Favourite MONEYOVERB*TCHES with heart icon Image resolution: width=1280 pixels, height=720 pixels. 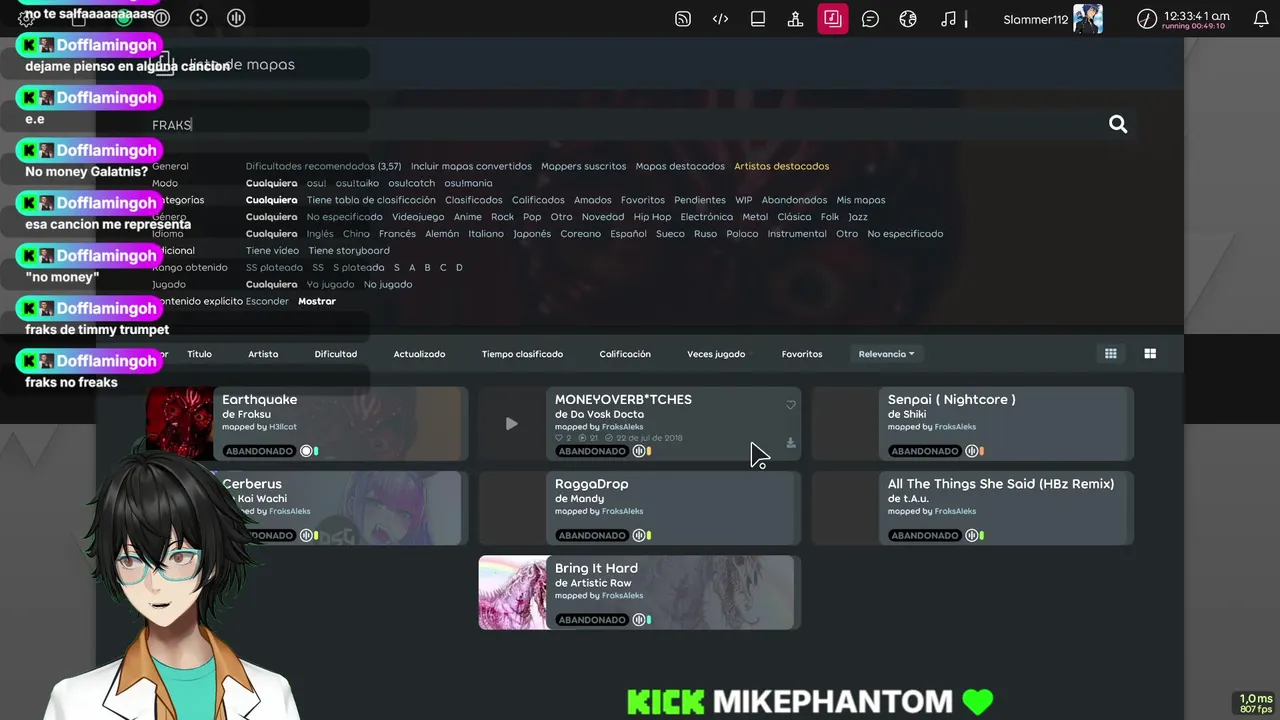790,405
